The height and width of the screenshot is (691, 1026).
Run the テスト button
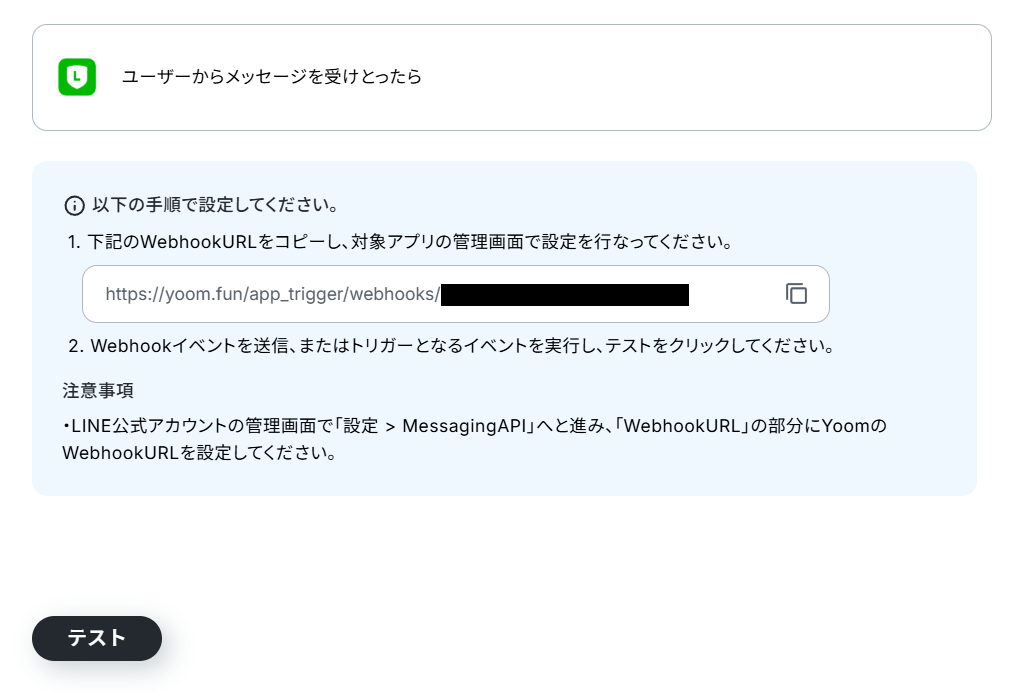[97, 638]
